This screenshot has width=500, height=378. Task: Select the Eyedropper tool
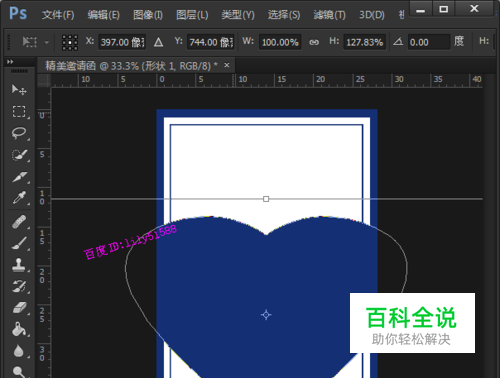coord(19,198)
